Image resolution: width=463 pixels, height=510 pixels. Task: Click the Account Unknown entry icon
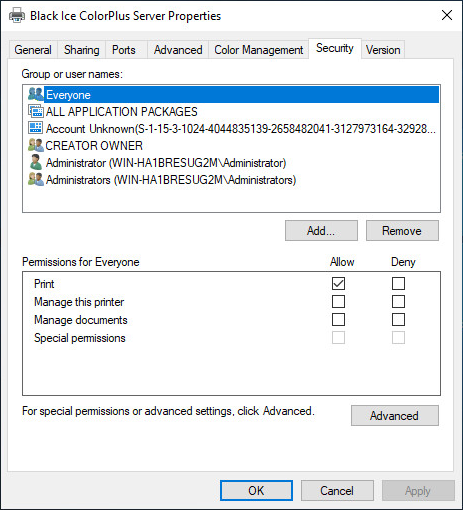[36, 128]
